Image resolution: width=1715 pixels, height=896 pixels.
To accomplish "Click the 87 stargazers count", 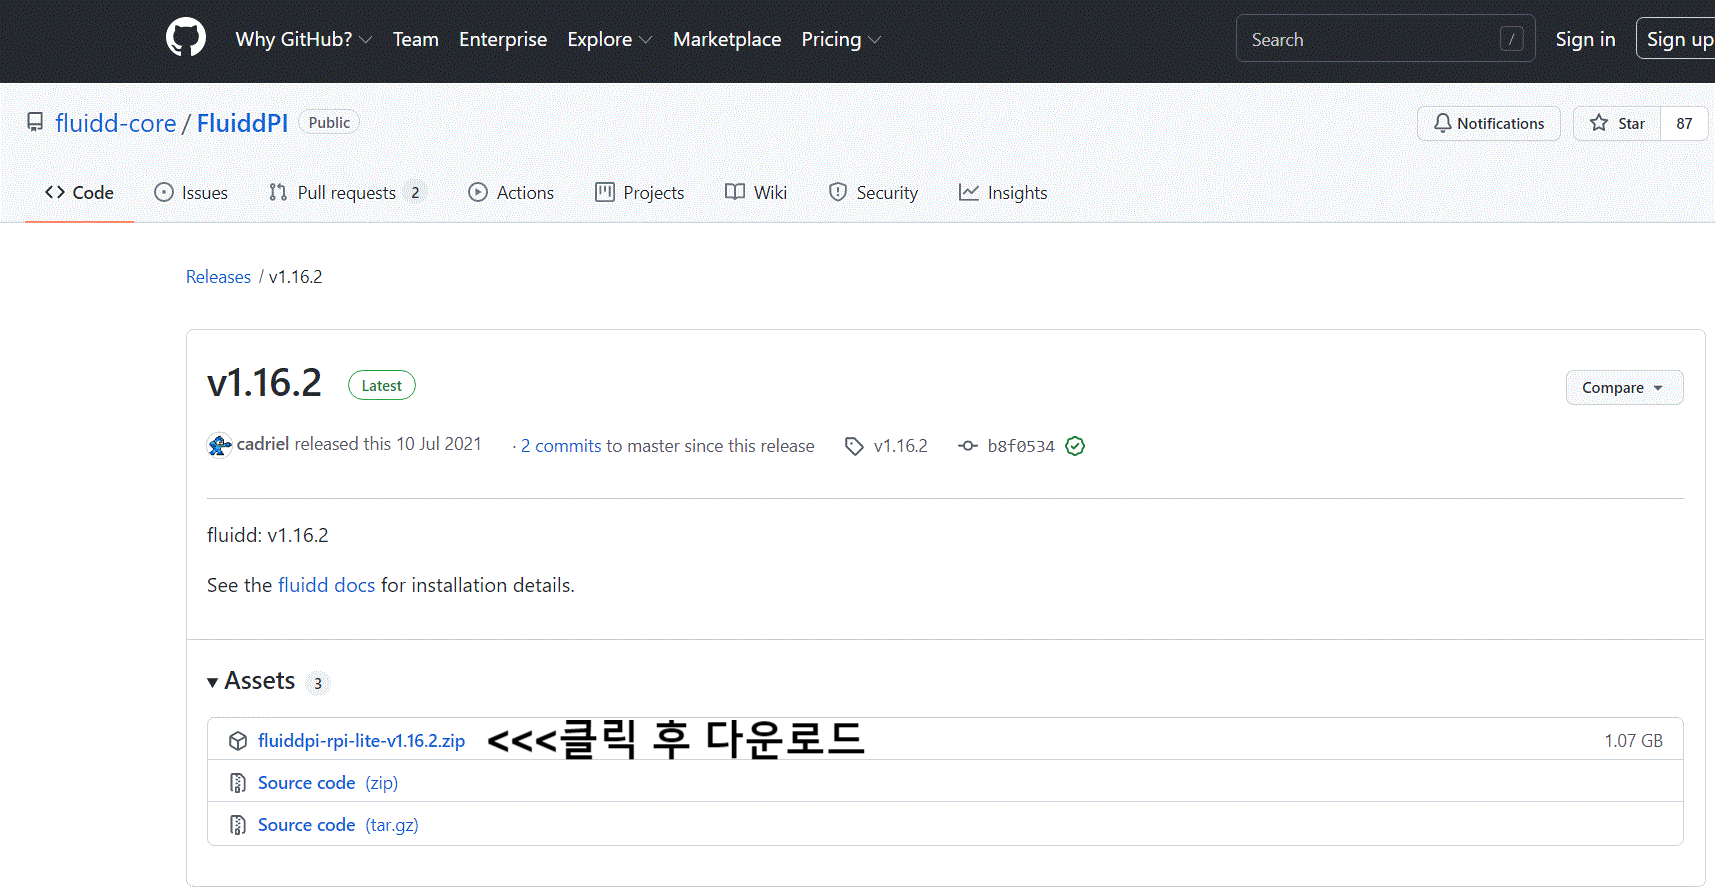I will (1684, 123).
